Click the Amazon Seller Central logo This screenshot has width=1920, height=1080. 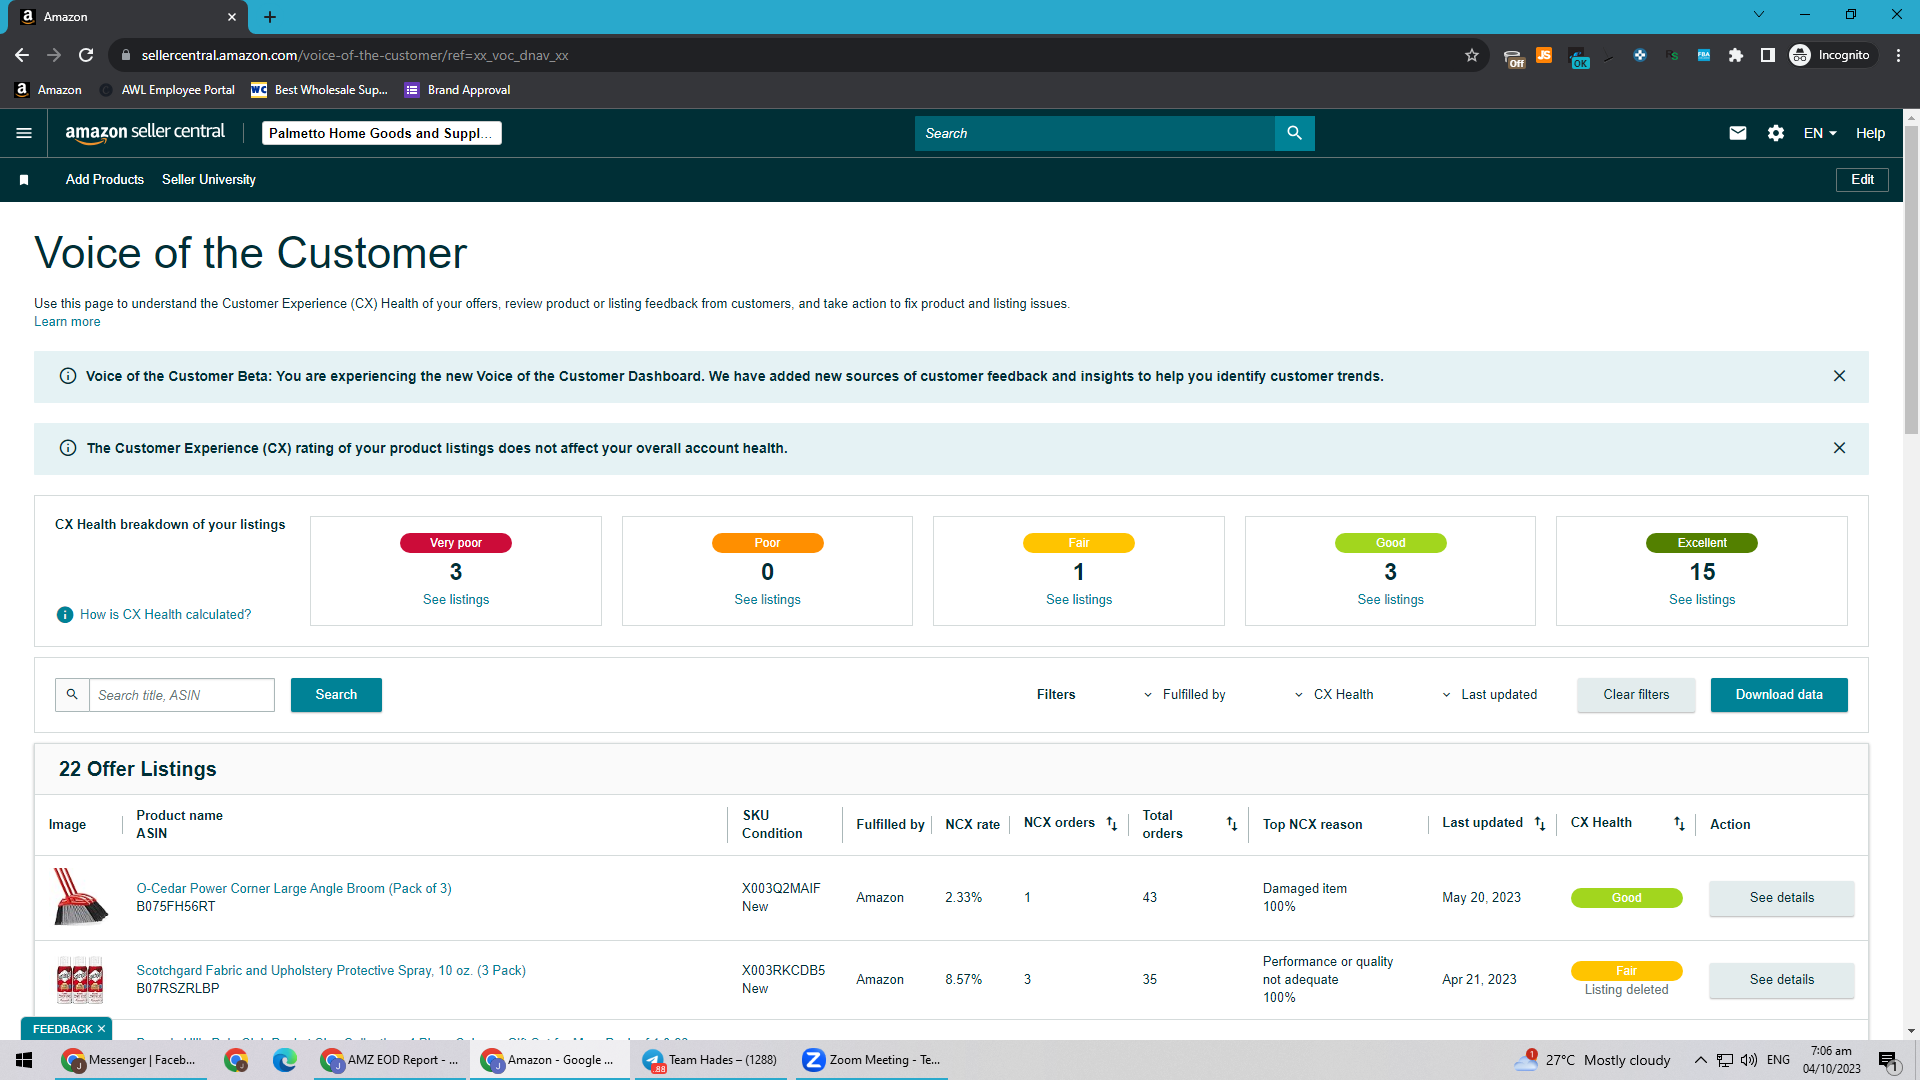pos(145,133)
